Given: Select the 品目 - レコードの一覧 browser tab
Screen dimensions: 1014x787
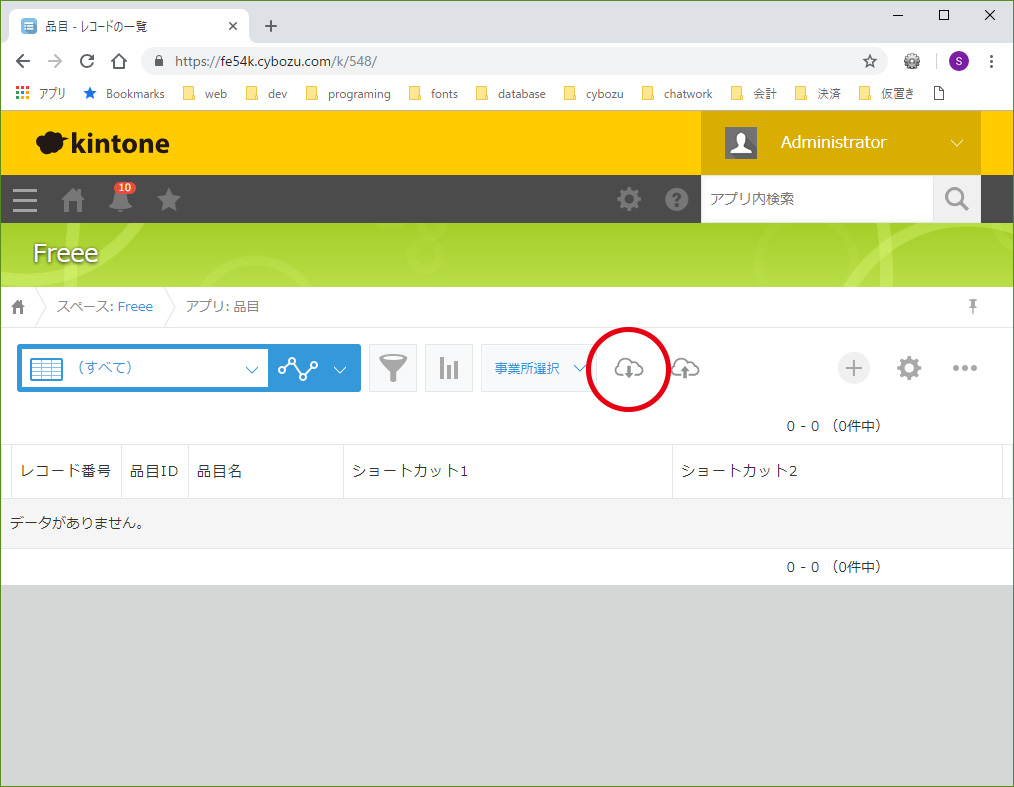Looking at the screenshot, I should point(129,26).
